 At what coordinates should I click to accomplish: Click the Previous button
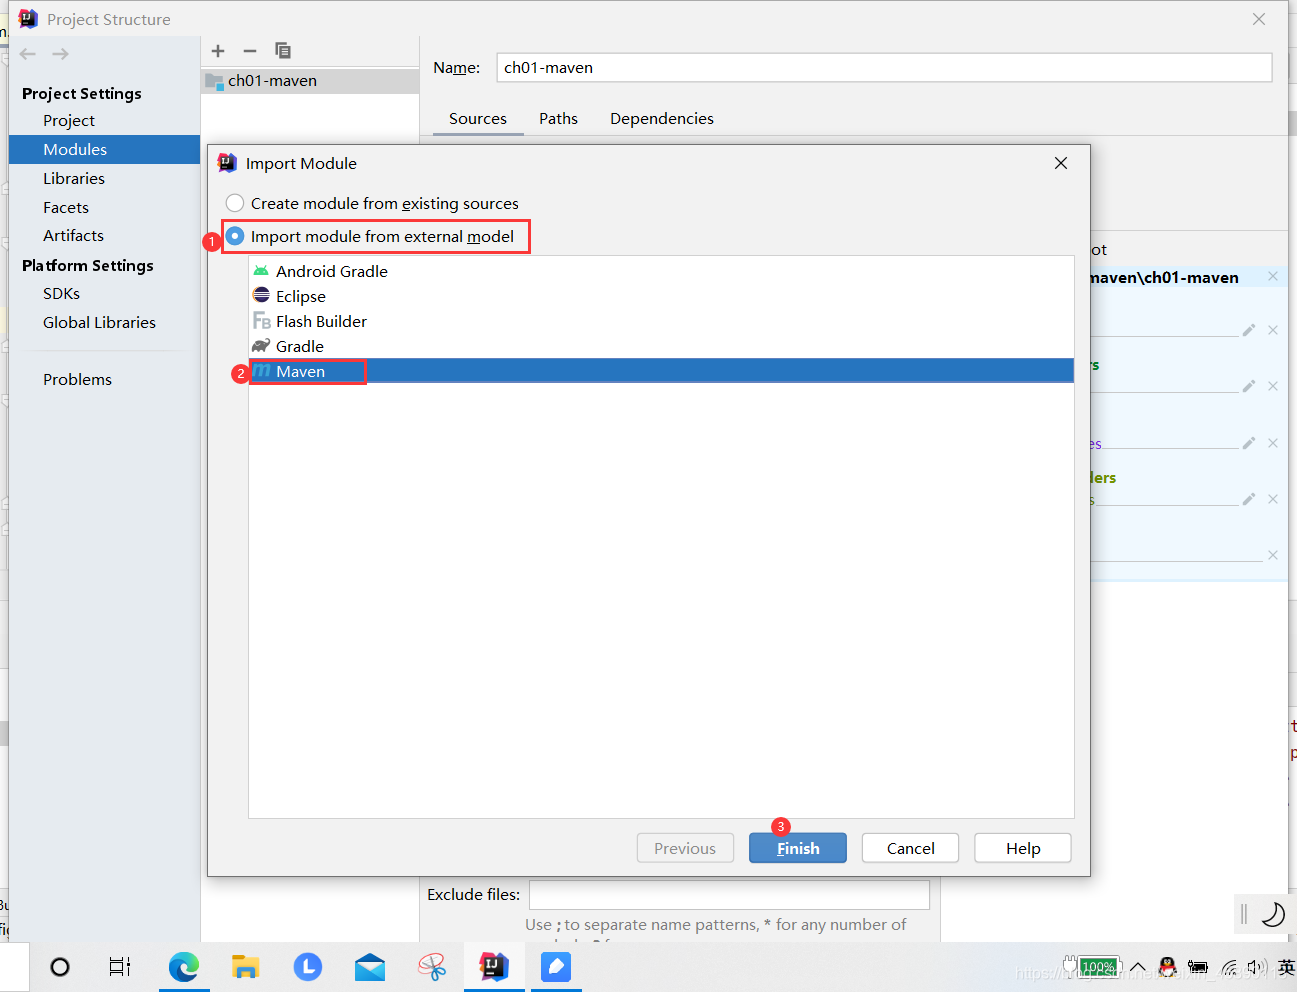(685, 848)
